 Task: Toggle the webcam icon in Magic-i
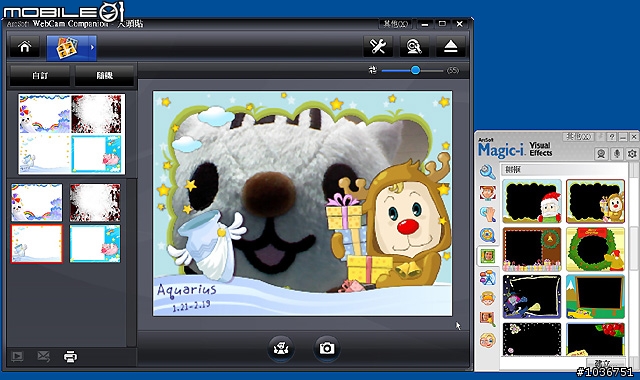click(x=601, y=154)
